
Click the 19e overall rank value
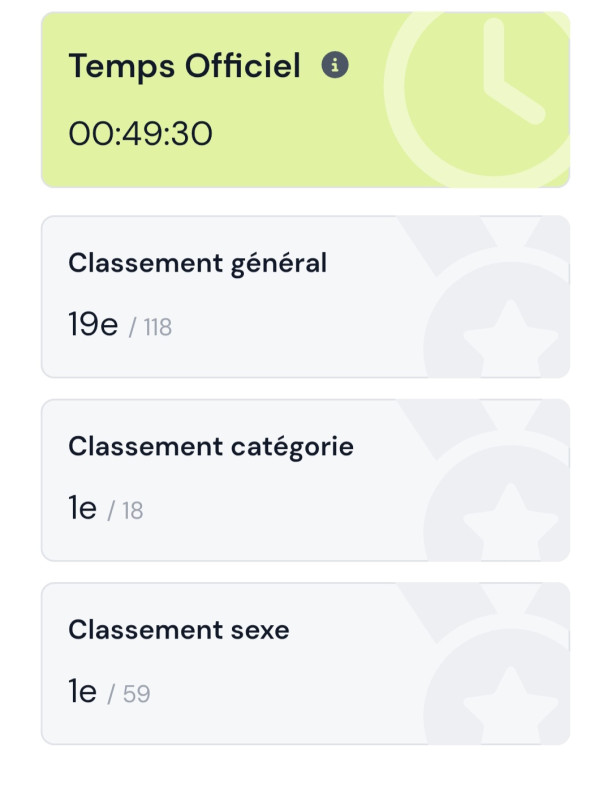point(93,325)
